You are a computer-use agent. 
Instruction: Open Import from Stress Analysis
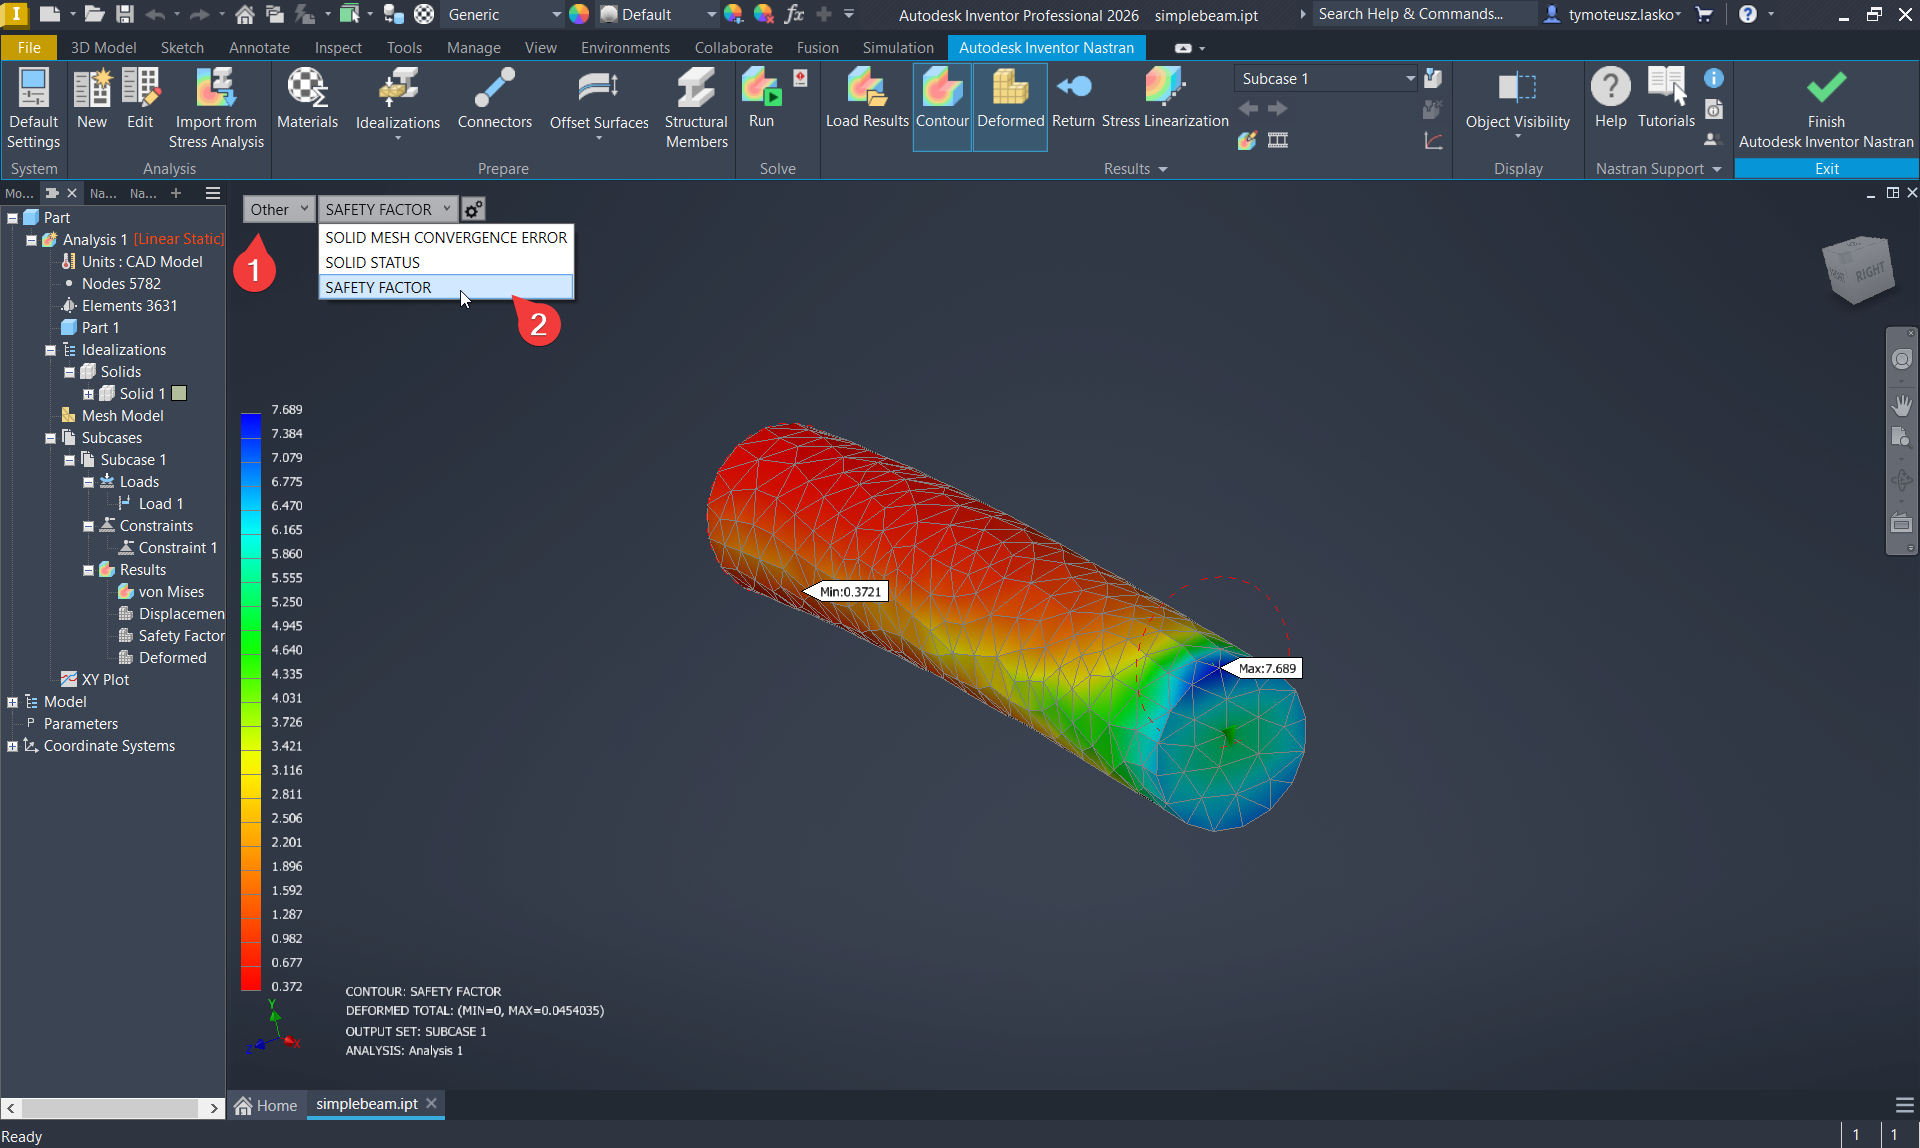(x=216, y=105)
